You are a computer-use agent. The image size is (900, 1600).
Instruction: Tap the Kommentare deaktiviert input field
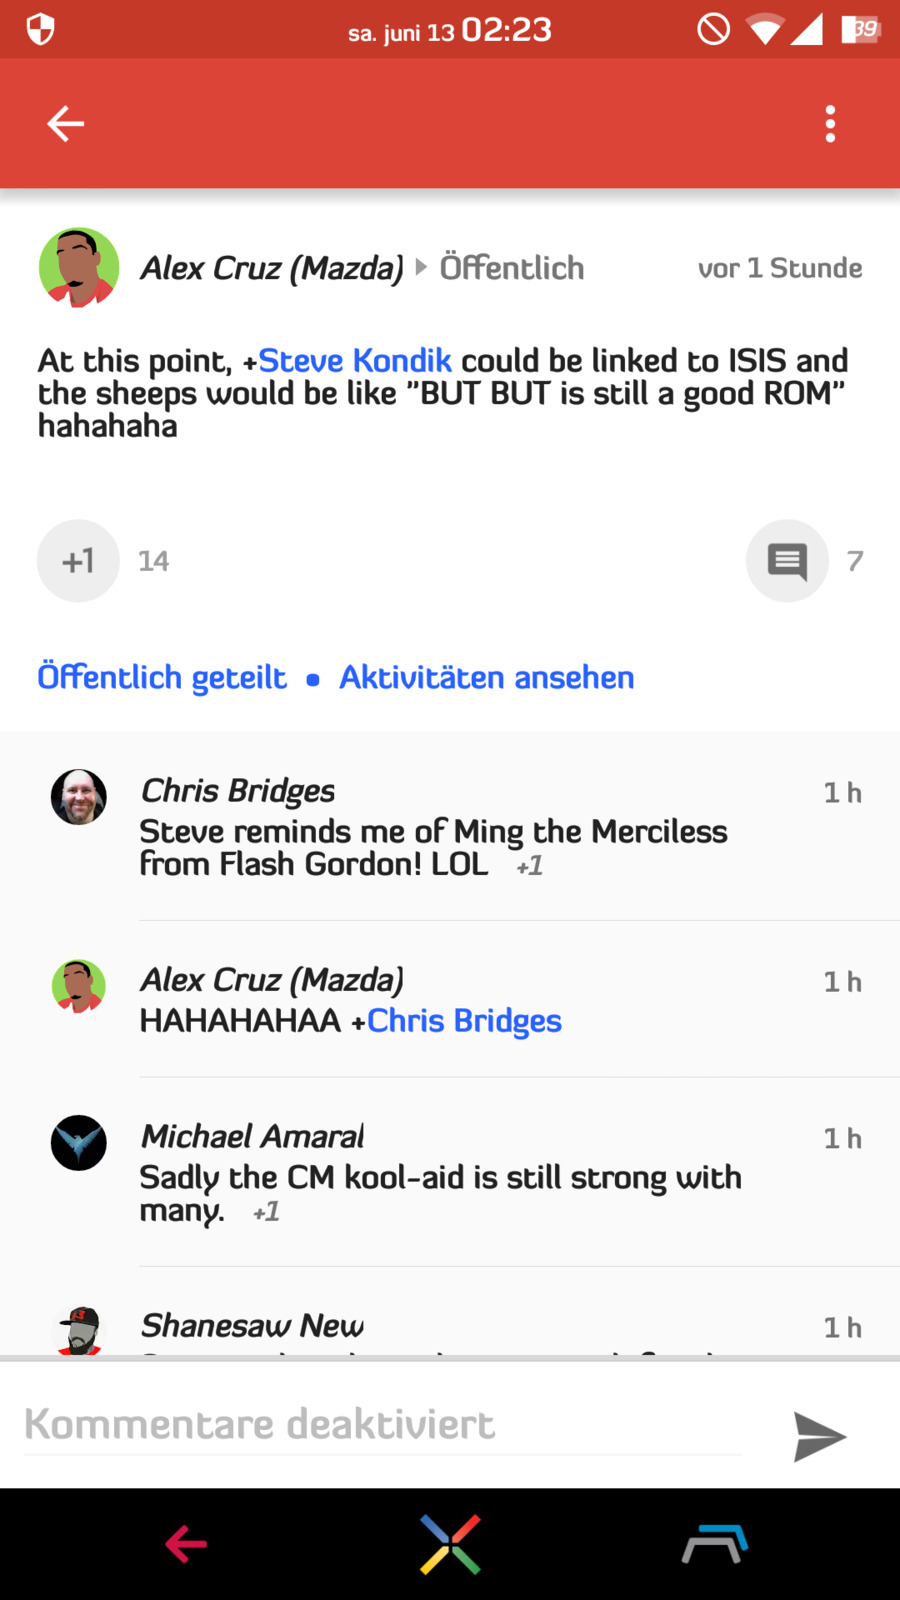pyautogui.click(x=383, y=1425)
